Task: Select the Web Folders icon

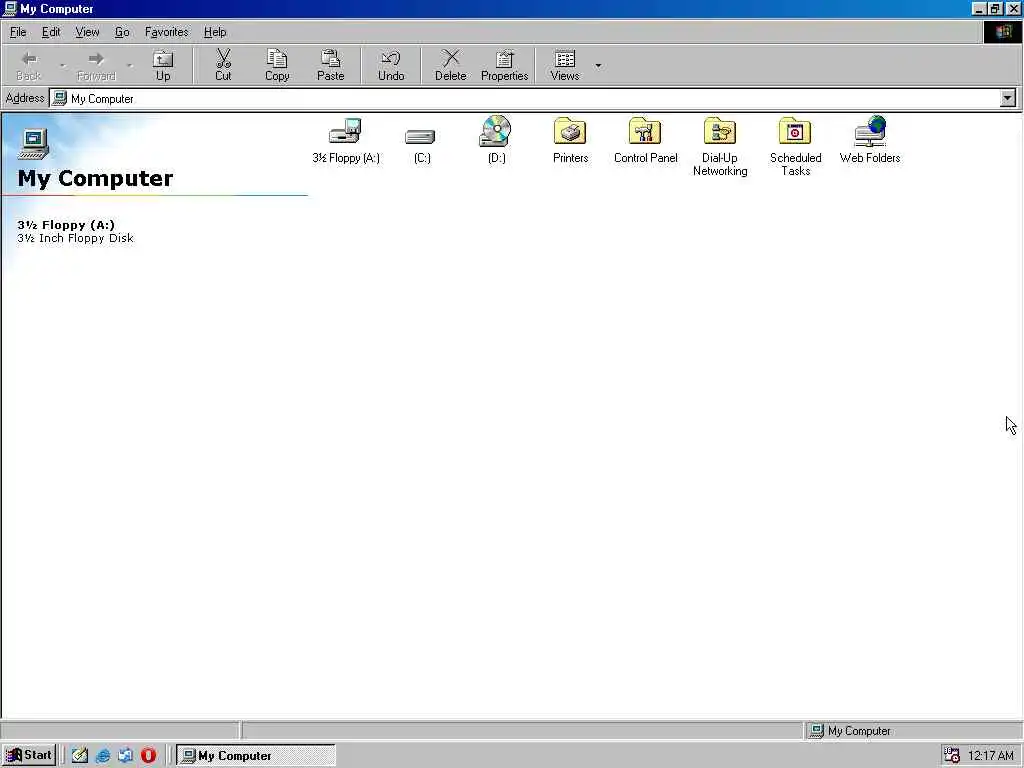Action: [x=870, y=131]
